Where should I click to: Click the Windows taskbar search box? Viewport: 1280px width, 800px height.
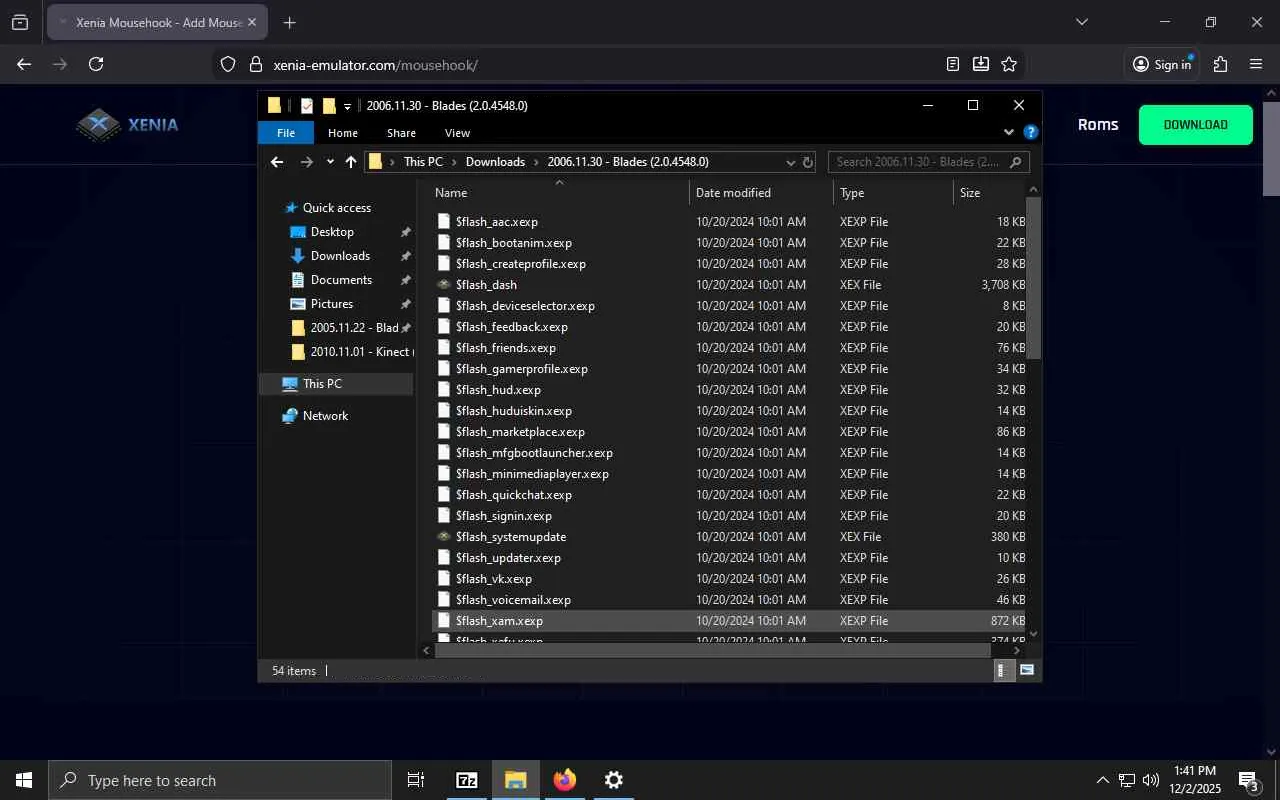point(220,780)
